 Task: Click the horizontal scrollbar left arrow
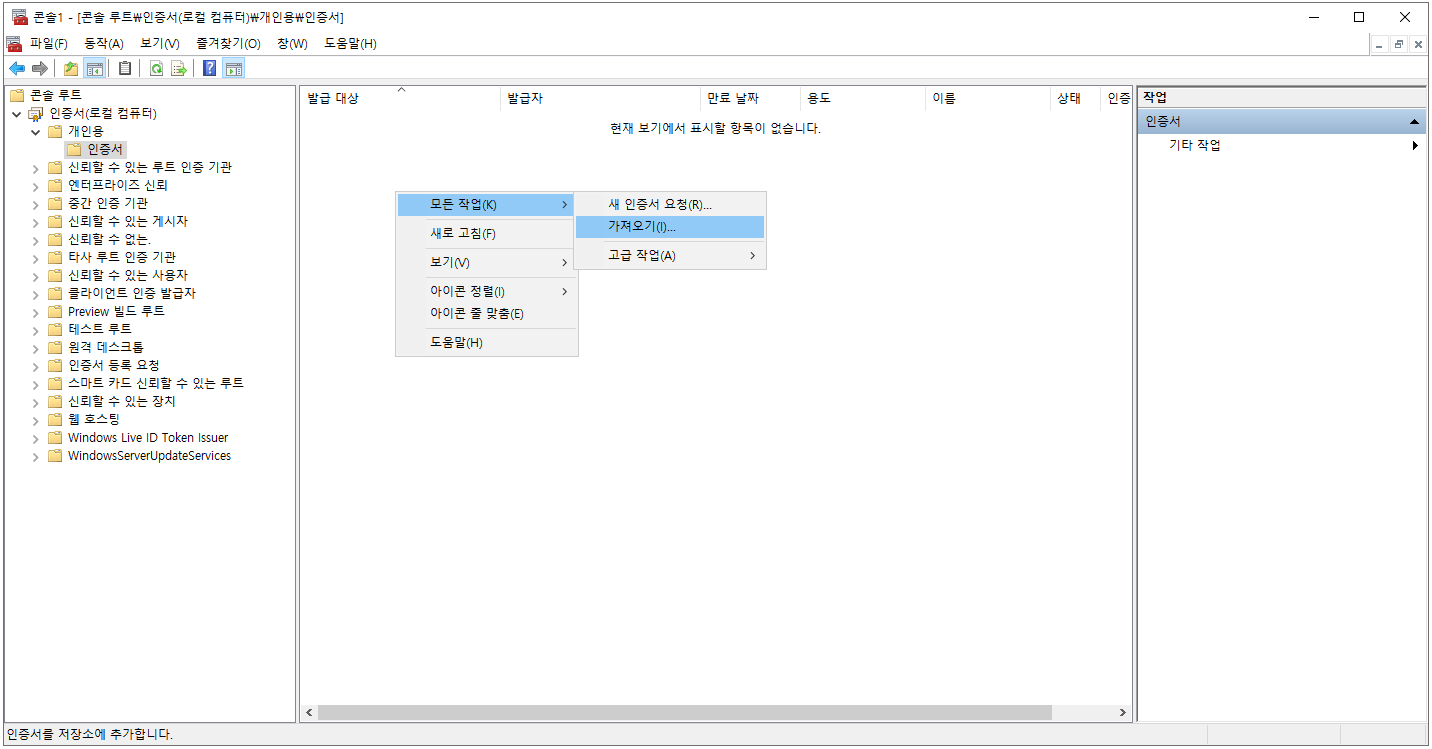[x=309, y=713]
